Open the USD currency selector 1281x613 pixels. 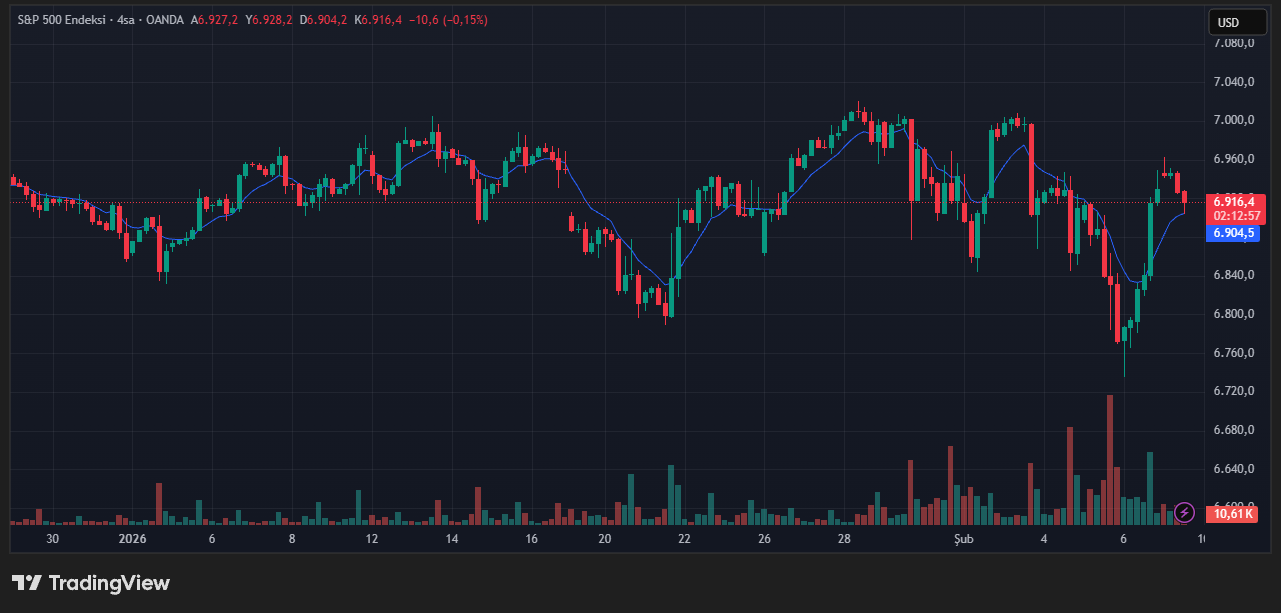coord(1238,22)
